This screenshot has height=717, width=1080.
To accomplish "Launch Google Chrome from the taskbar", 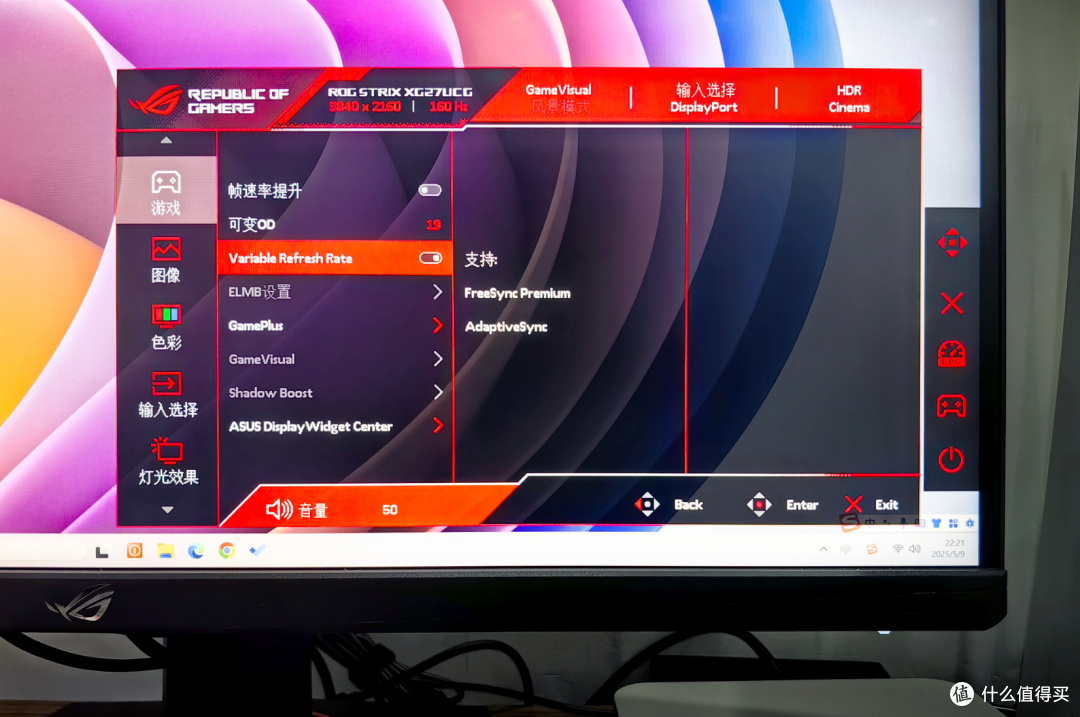I will [227, 550].
